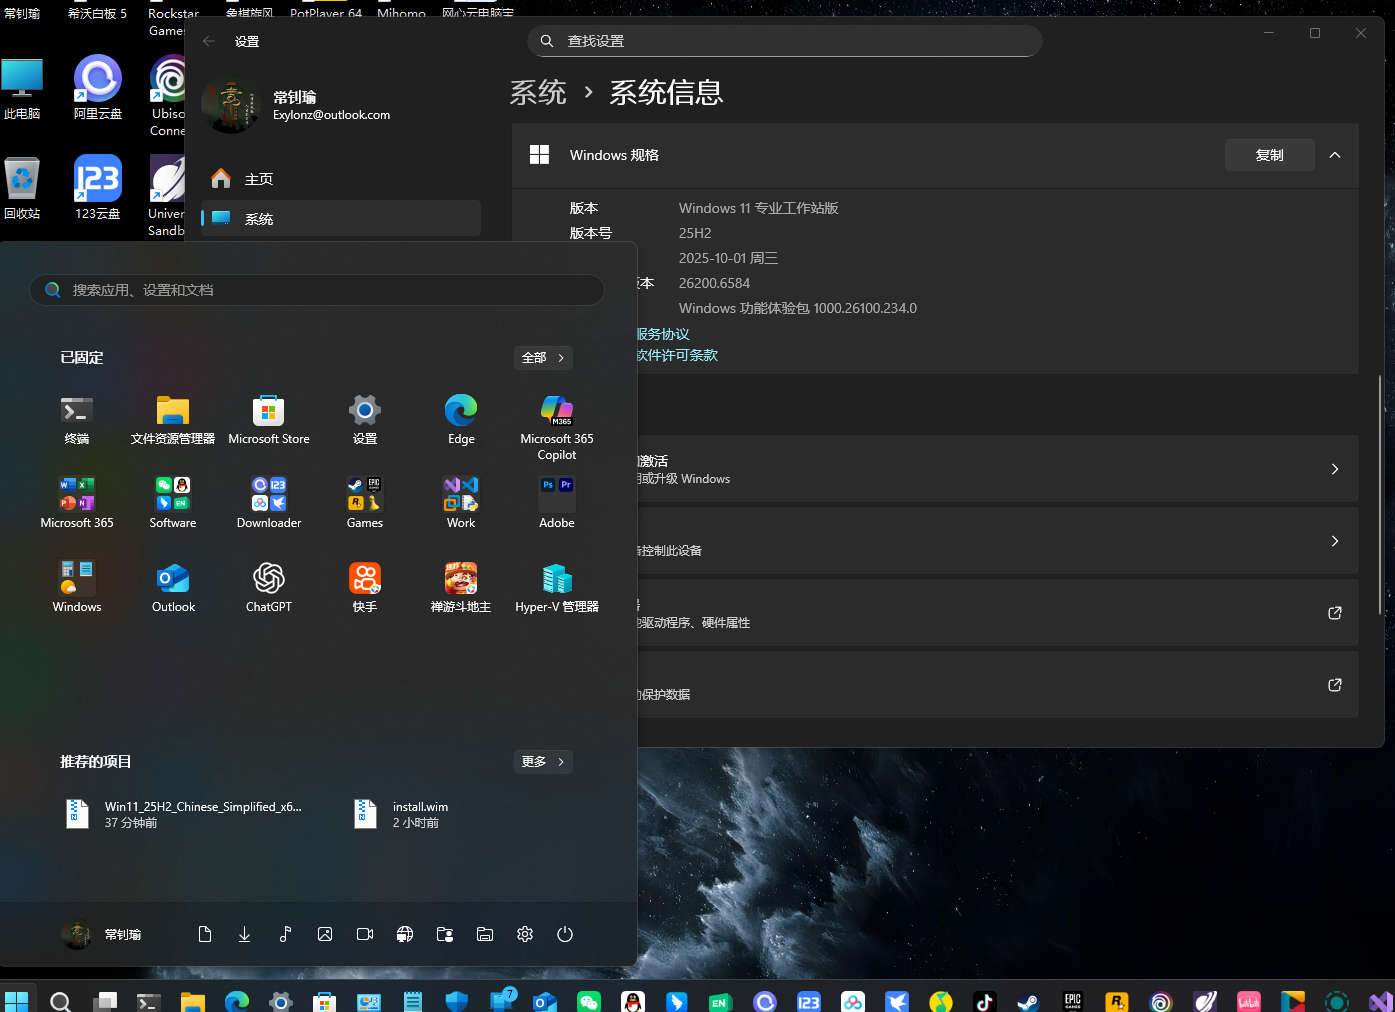Open the Windows folder in pinned apps
This screenshot has height=1012, width=1395.
77,587
